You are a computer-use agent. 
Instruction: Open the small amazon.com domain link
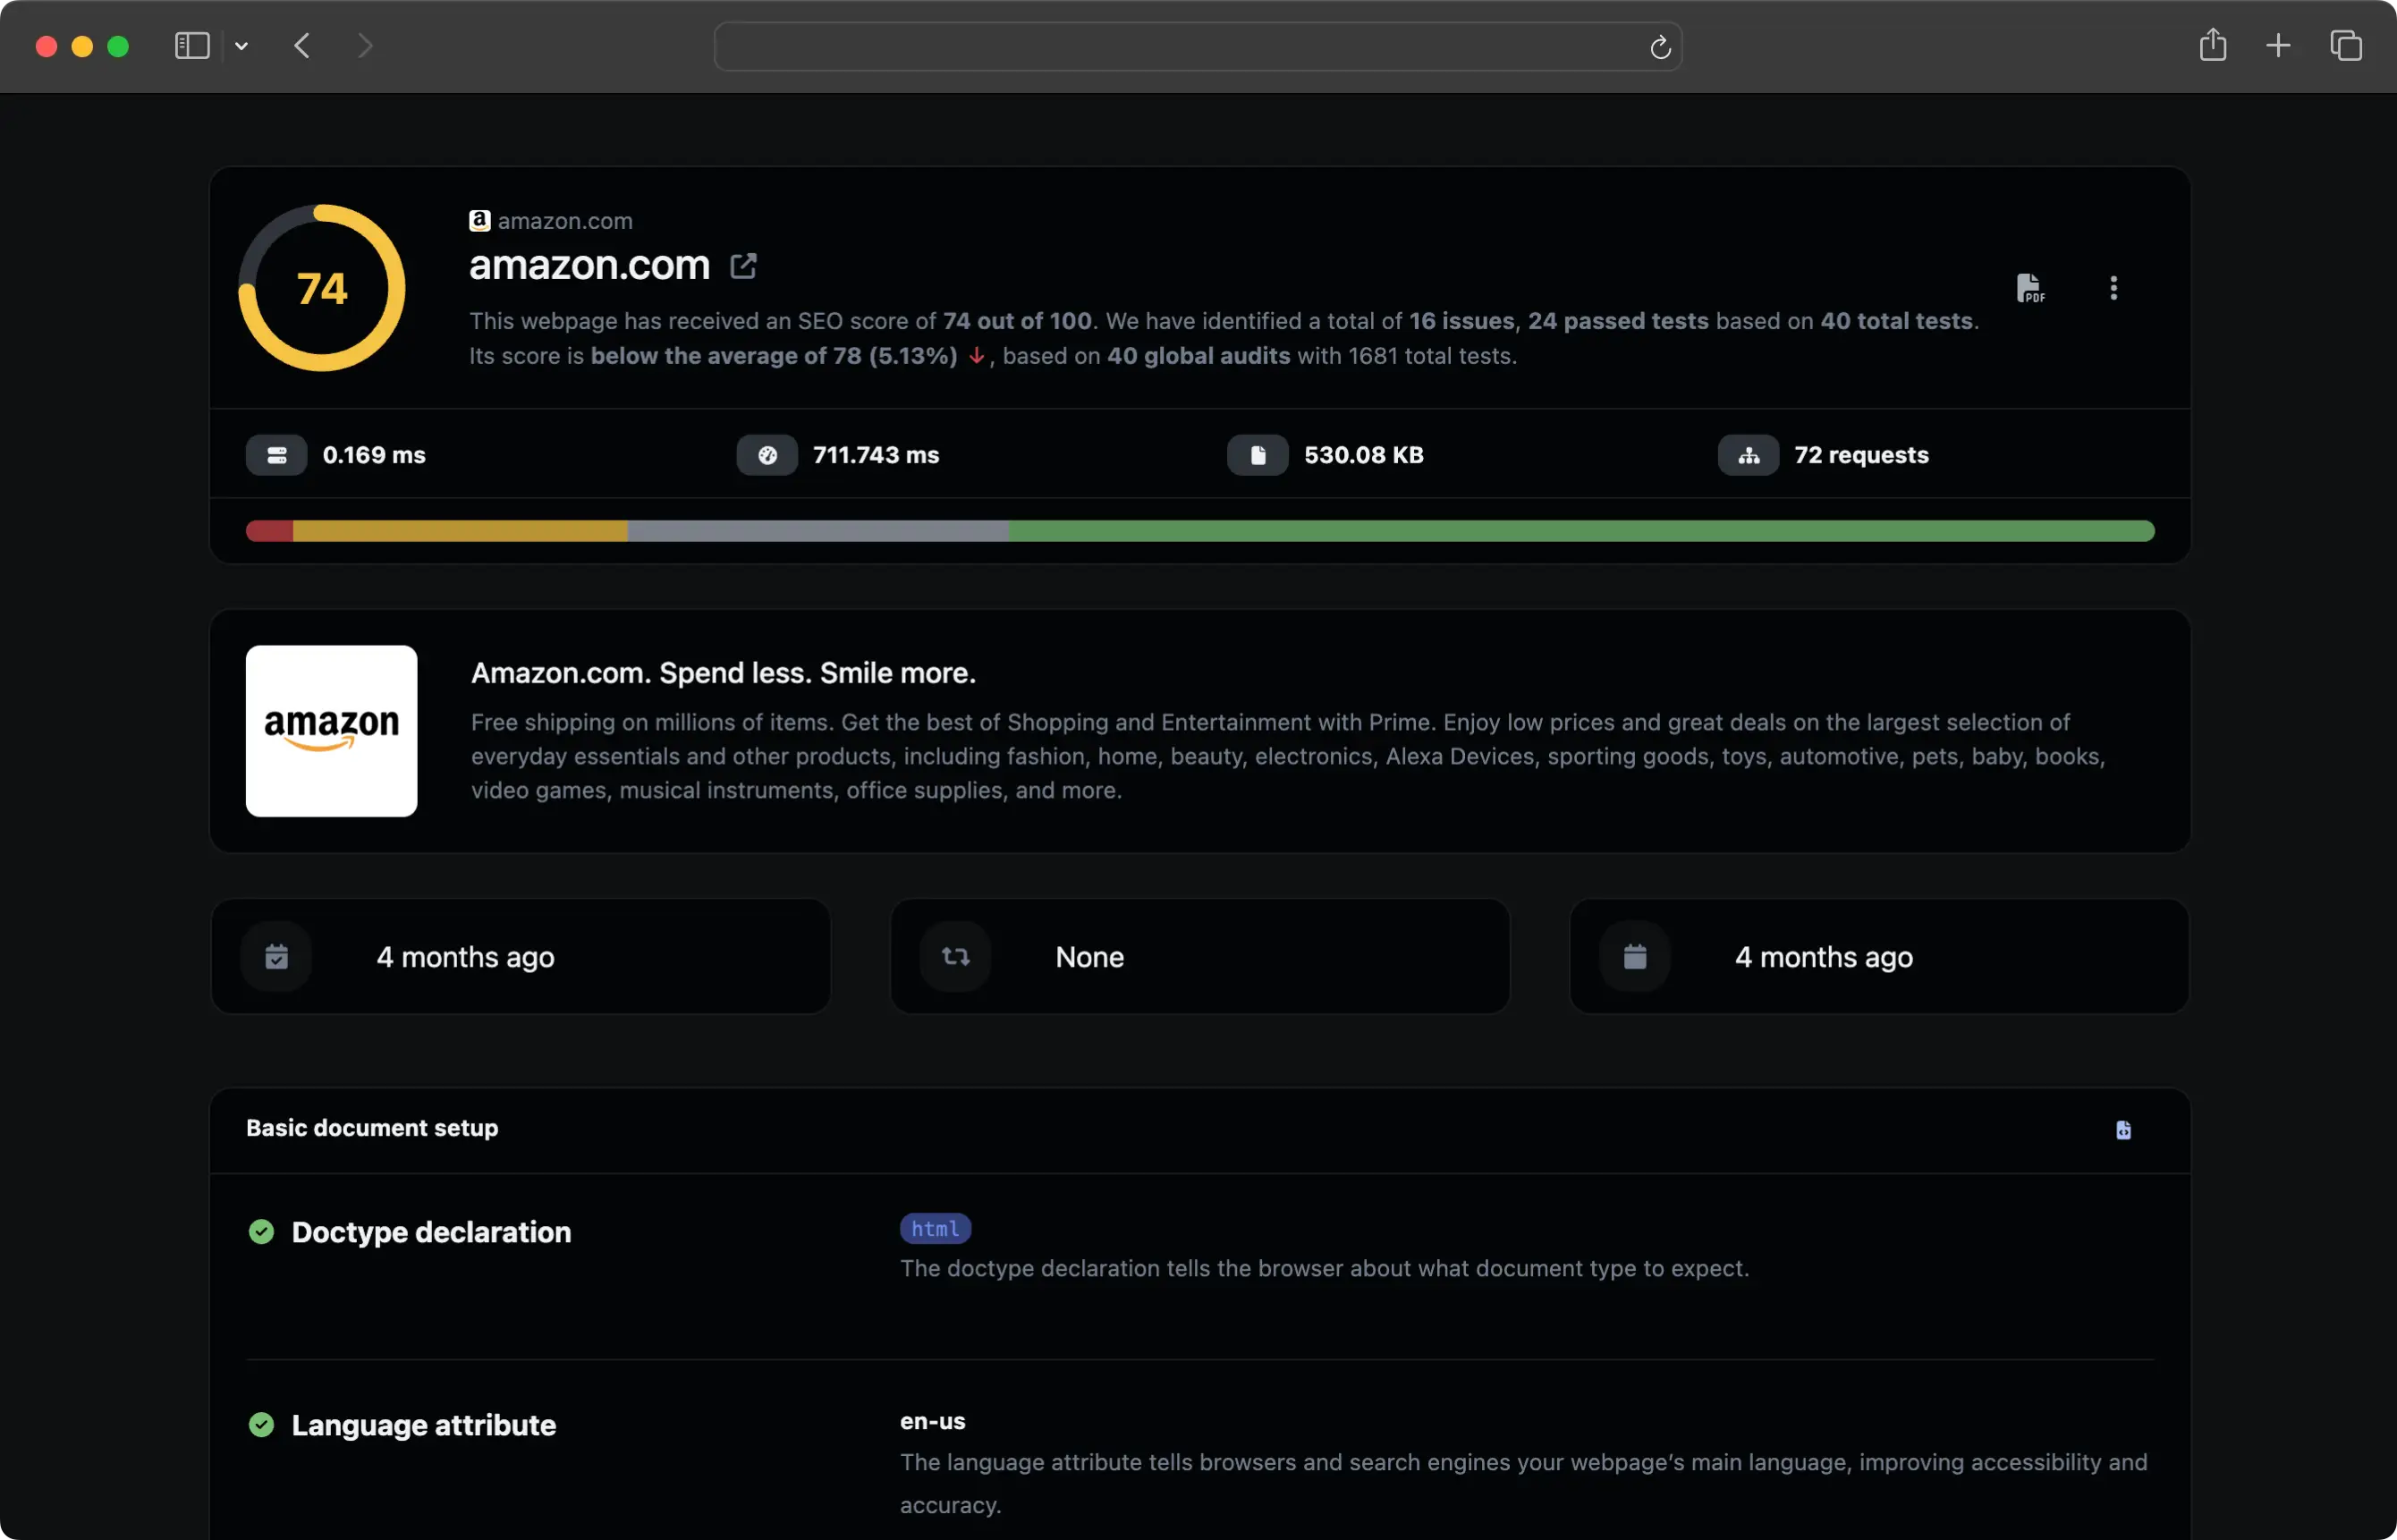pyautogui.click(x=565, y=221)
